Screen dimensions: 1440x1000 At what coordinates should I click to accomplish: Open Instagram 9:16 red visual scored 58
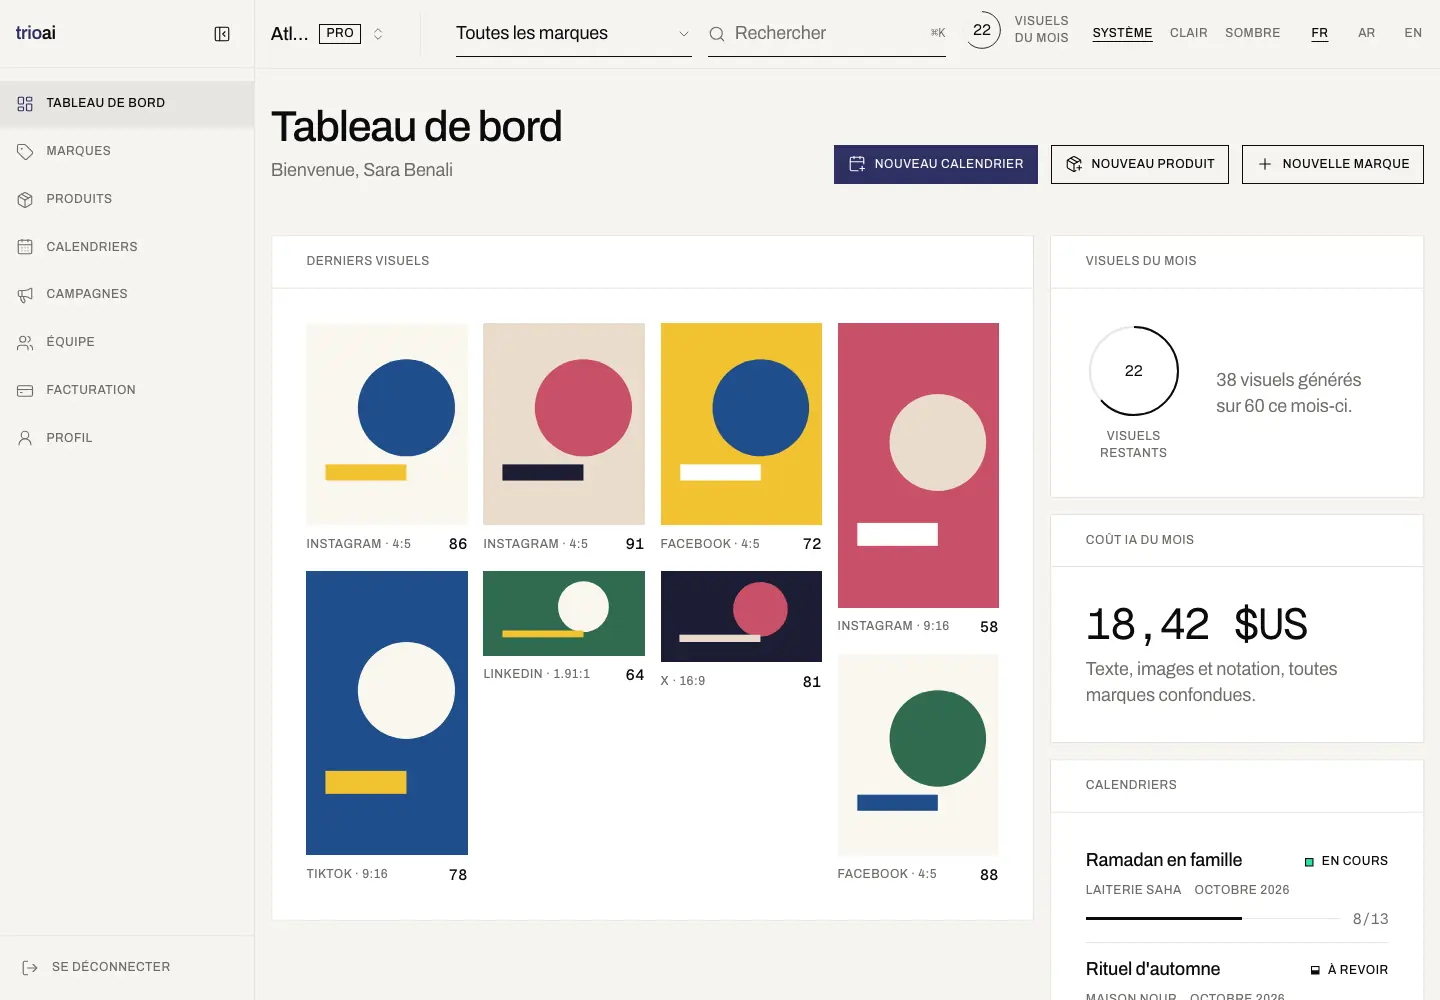(918, 465)
